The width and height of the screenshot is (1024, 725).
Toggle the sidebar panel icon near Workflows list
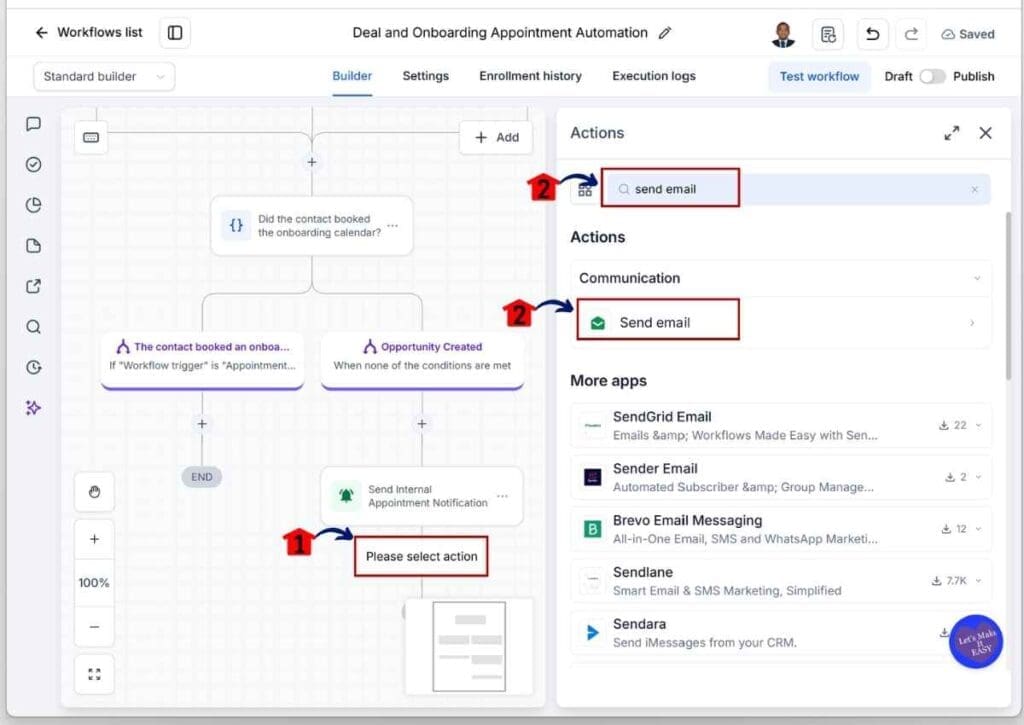pos(175,33)
